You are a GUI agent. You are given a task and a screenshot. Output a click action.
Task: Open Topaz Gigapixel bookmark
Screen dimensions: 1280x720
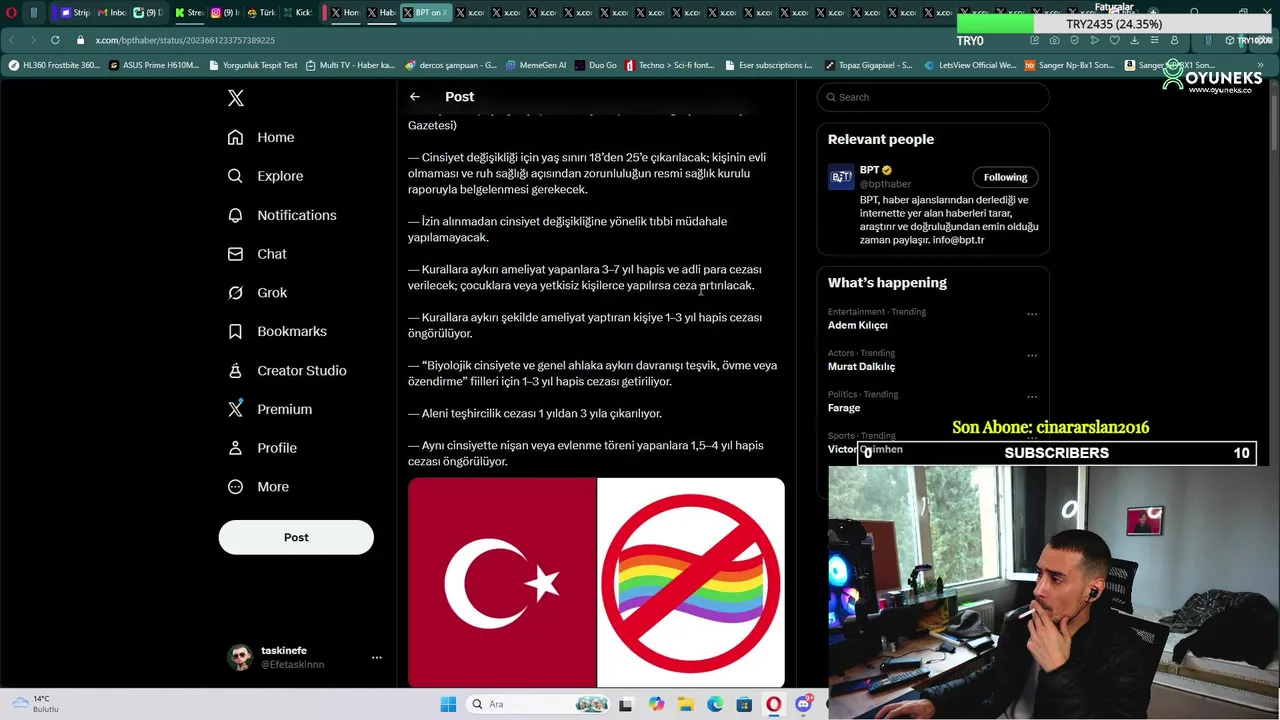point(869,65)
